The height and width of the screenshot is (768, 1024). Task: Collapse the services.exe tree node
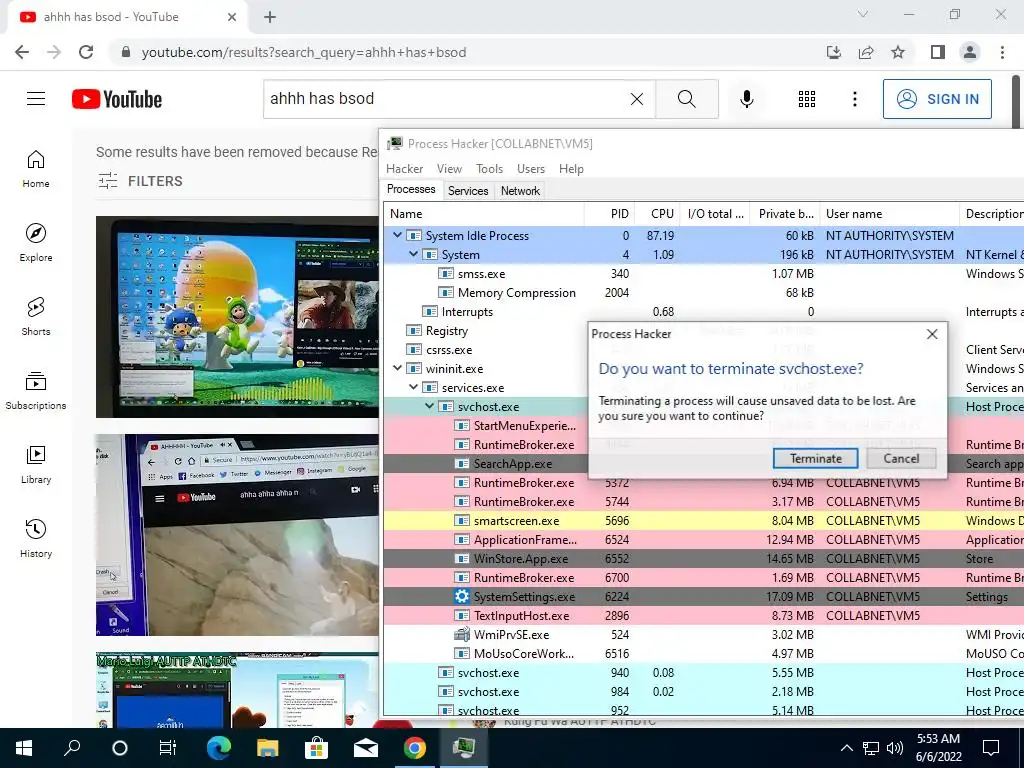413,387
